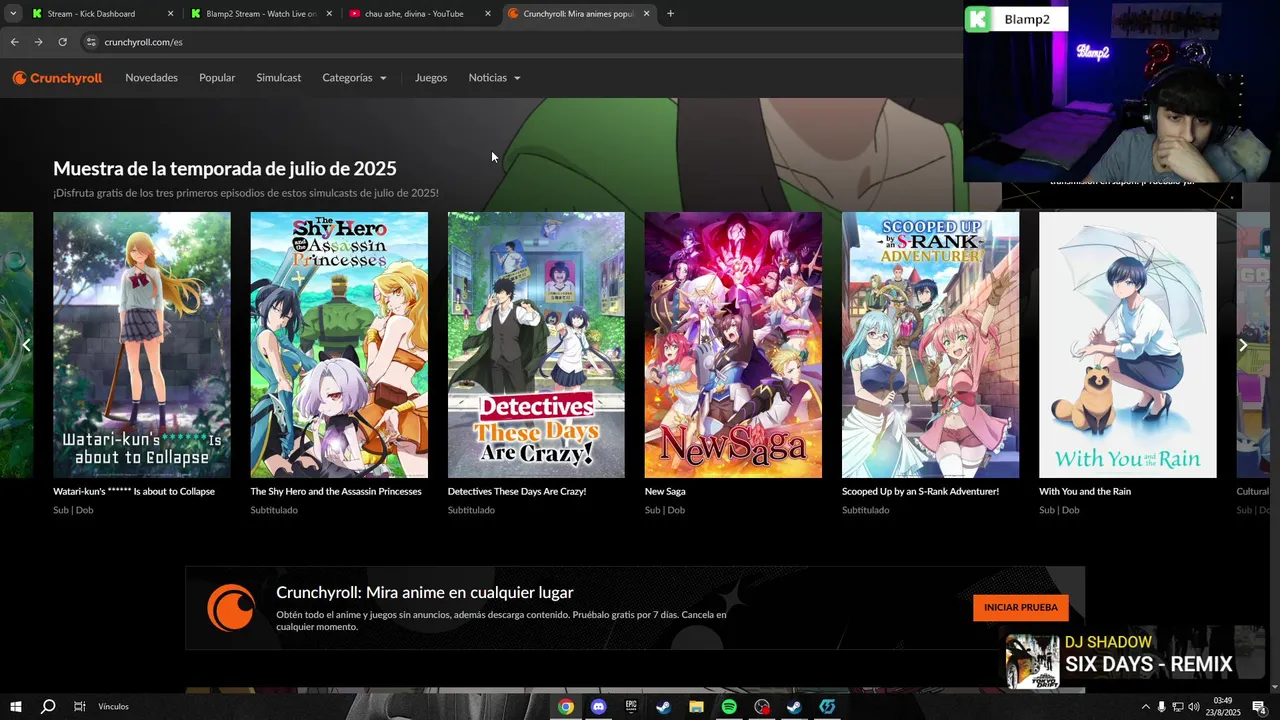The width and height of the screenshot is (1280, 720).
Task: Show previous shows with the carousel left arrow
Action: (26, 345)
